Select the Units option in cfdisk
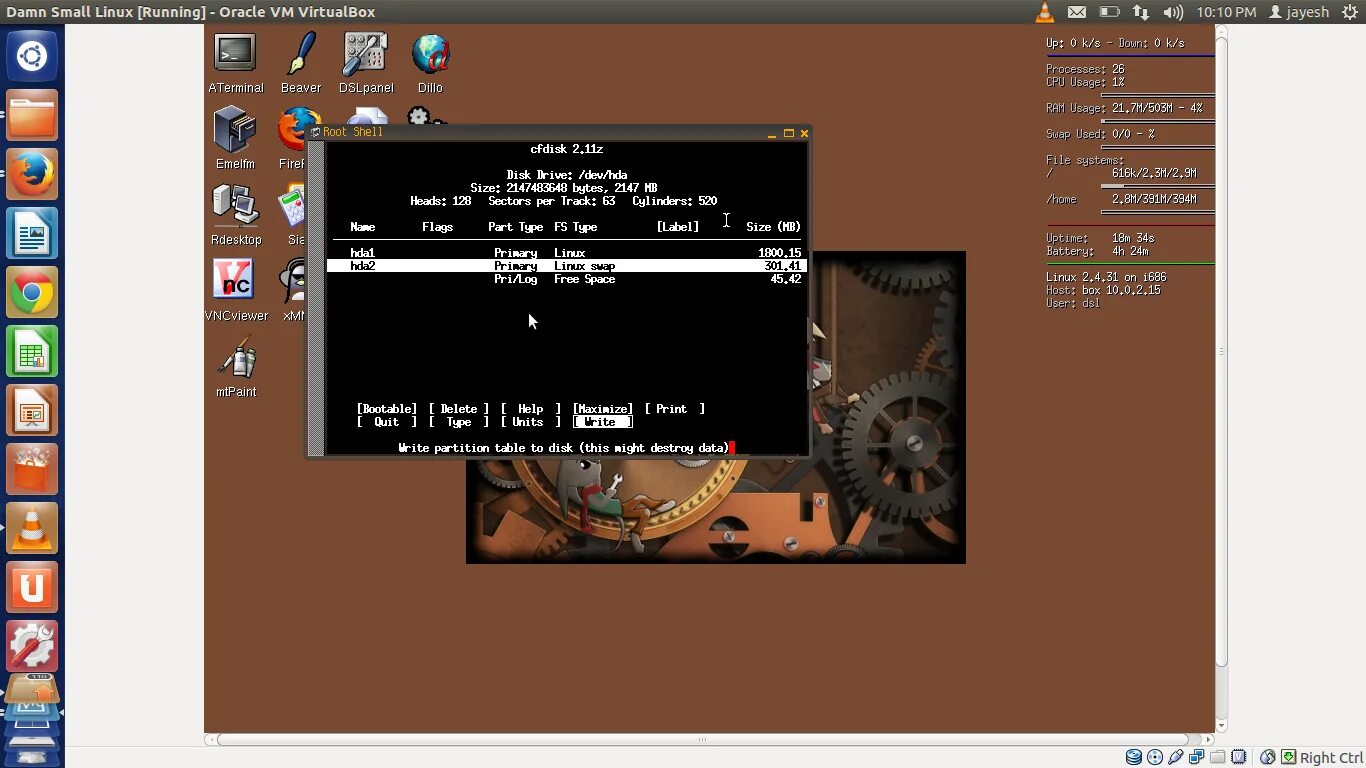1366x768 pixels. pos(531,422)
